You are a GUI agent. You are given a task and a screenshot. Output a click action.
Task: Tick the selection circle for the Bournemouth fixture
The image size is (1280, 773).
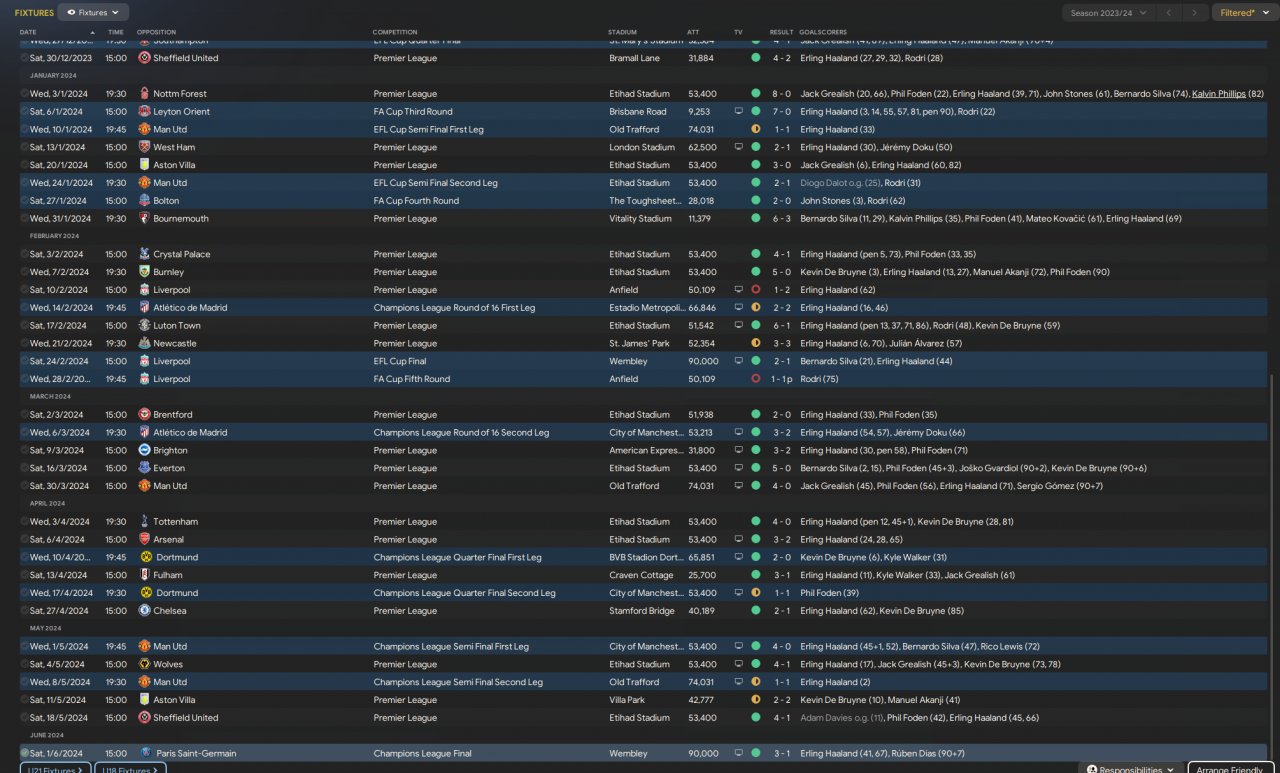pos(24,219)
